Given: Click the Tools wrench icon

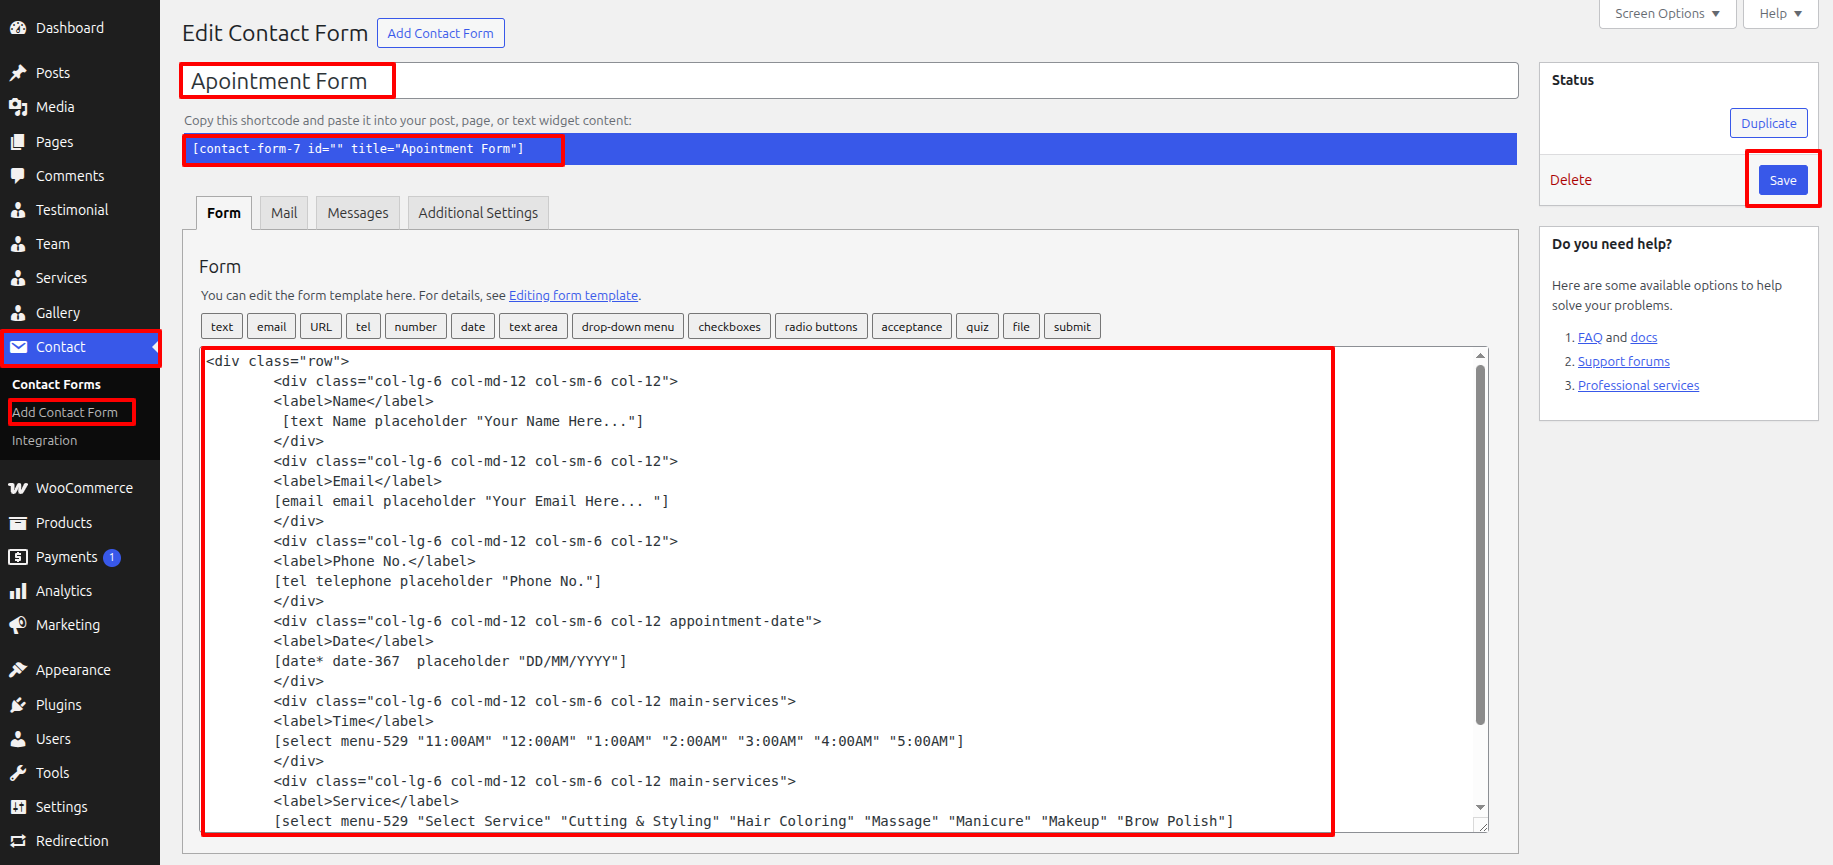Looking at the screenshot, I should [18, 773].
